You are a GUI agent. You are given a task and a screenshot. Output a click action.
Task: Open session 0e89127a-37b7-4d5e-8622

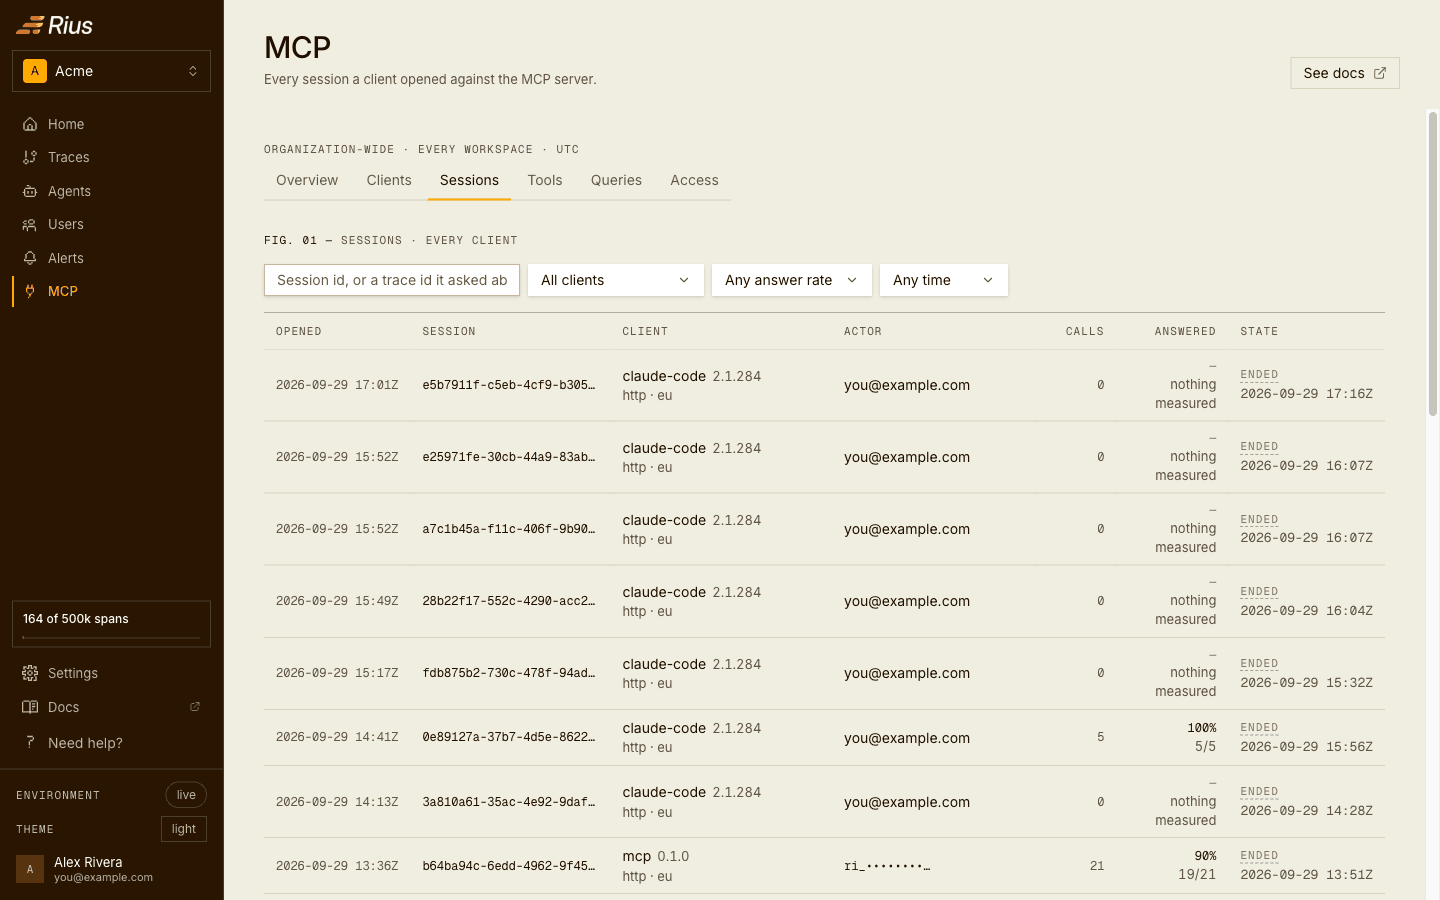pyautogui.click(x=508, y=737)
